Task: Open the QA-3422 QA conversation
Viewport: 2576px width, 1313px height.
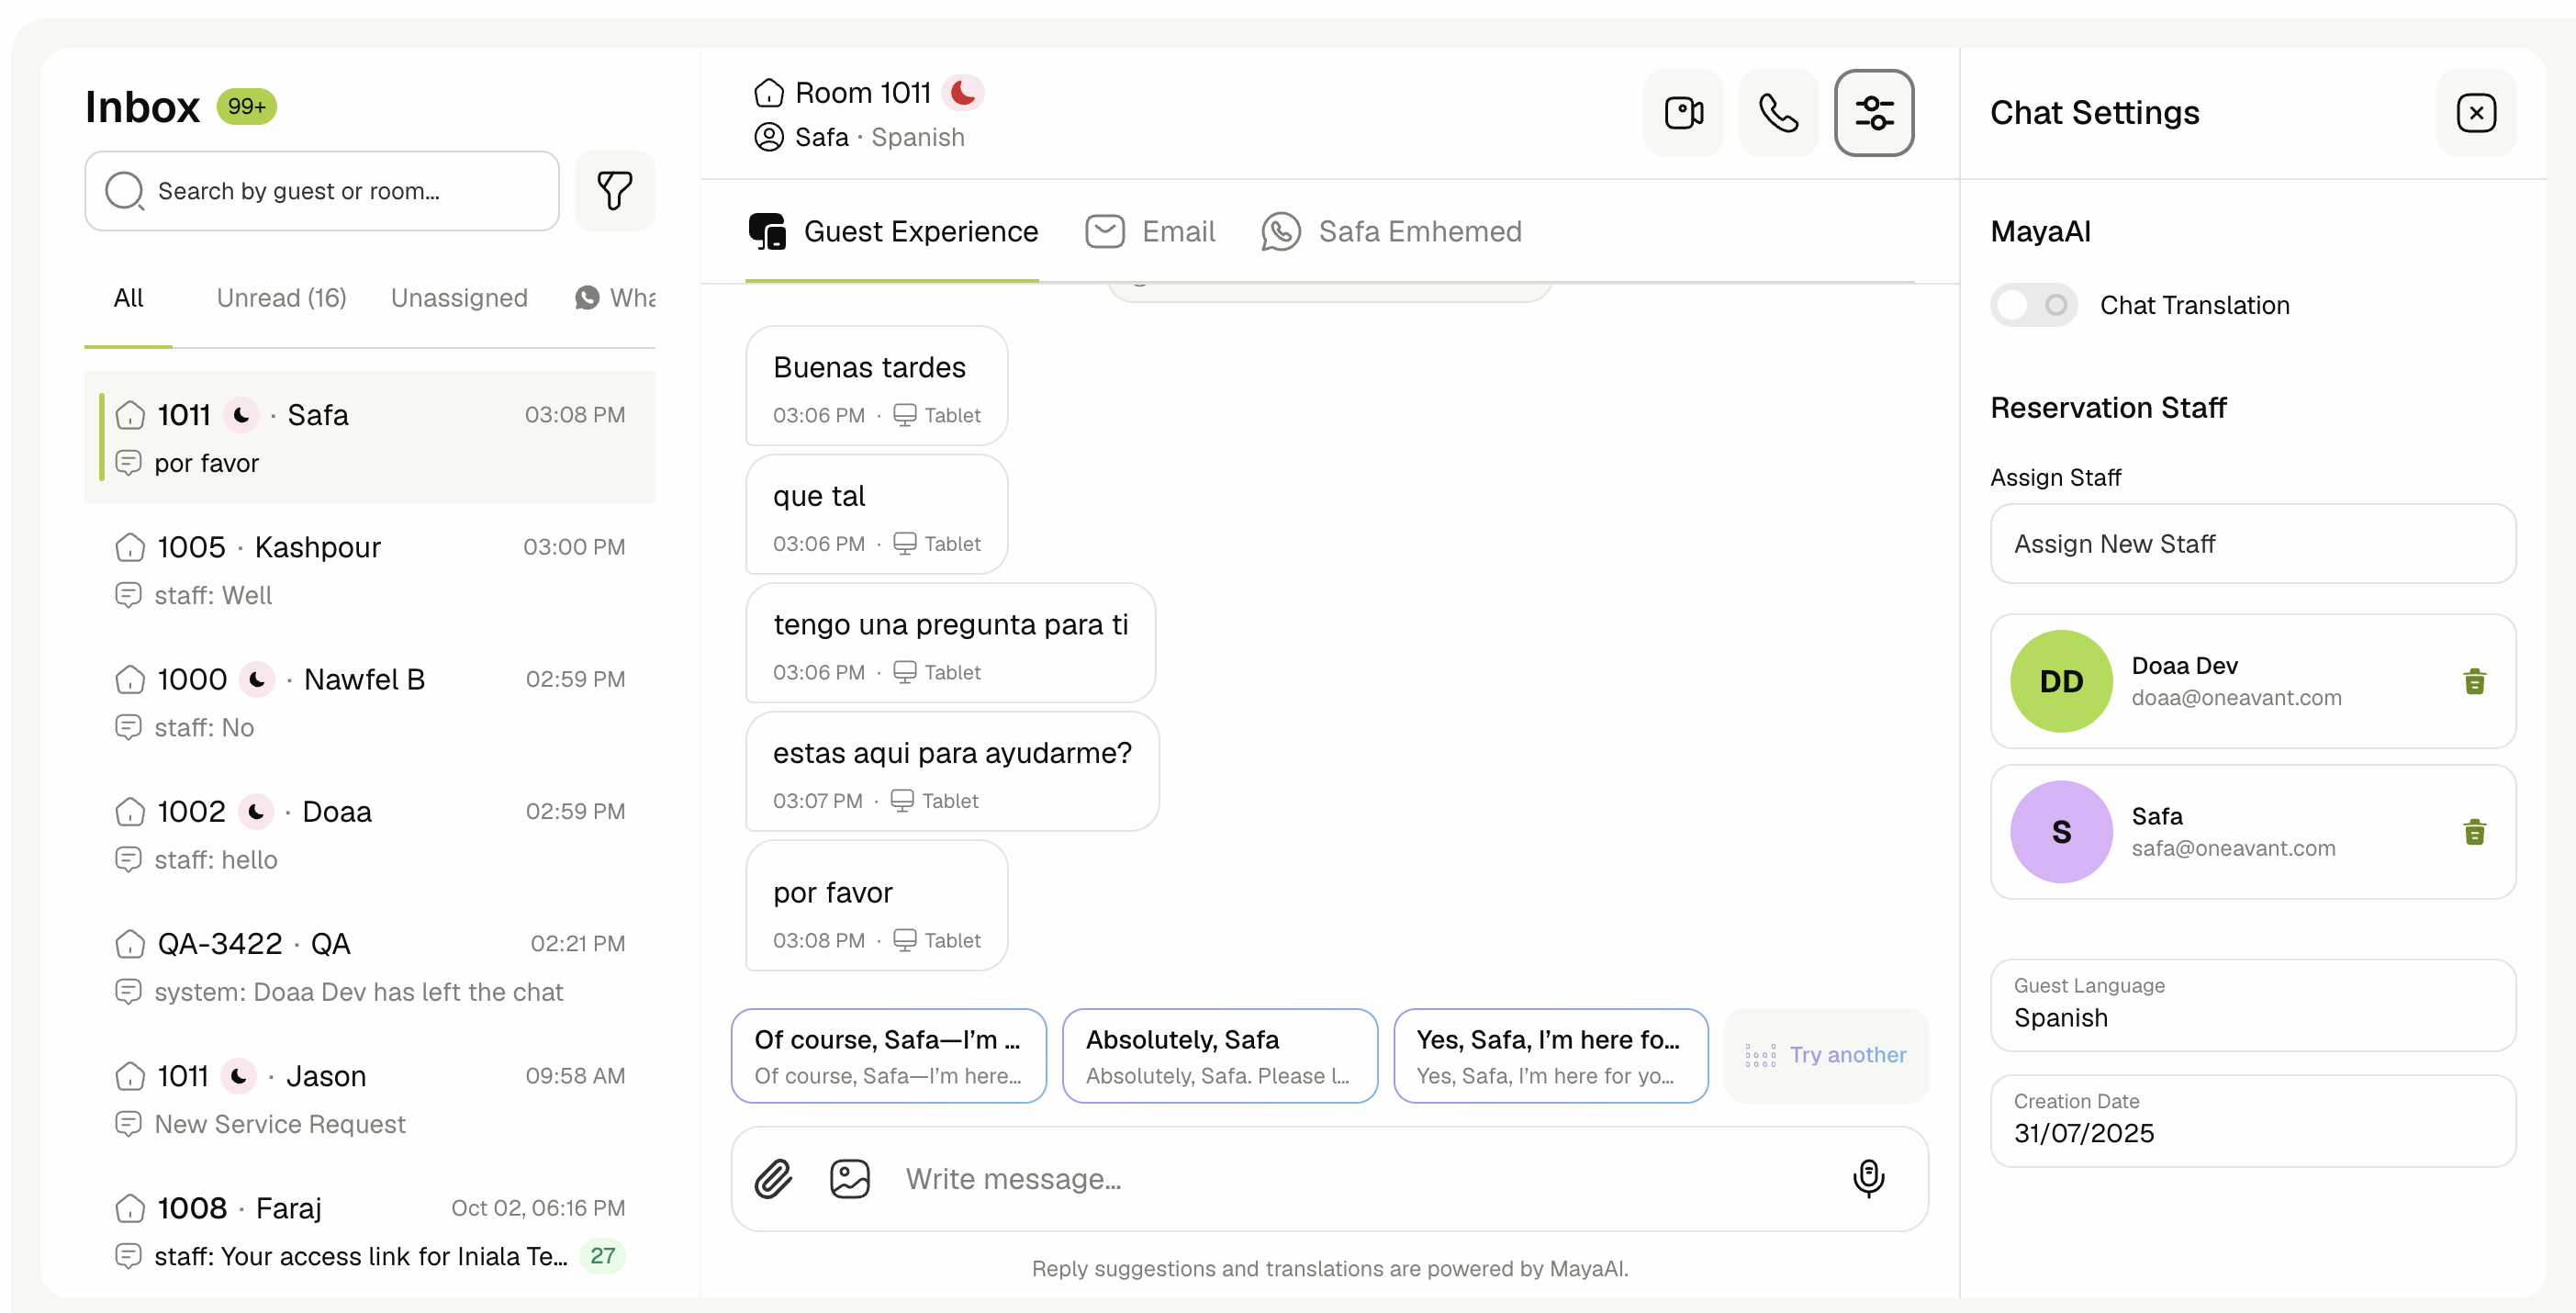Action: point(370,967)
